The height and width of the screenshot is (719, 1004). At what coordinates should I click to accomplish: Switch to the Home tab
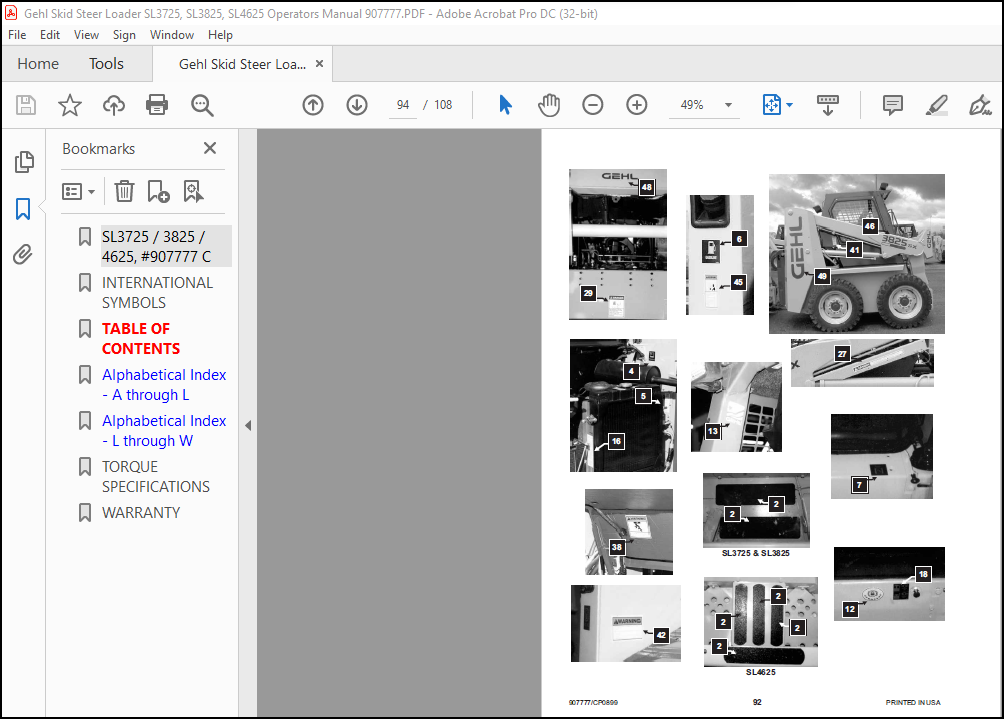tap(38, 63)
